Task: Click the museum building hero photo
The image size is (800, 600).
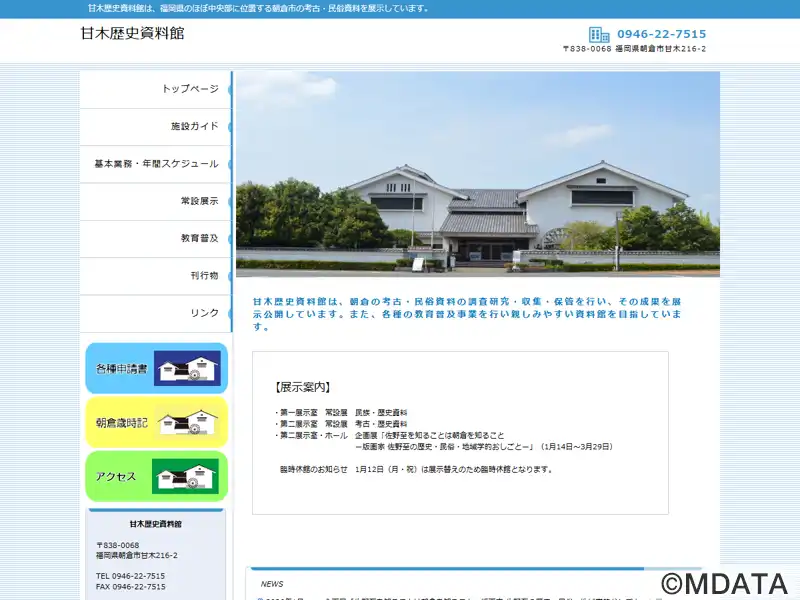Action: [x=478, y=174]
